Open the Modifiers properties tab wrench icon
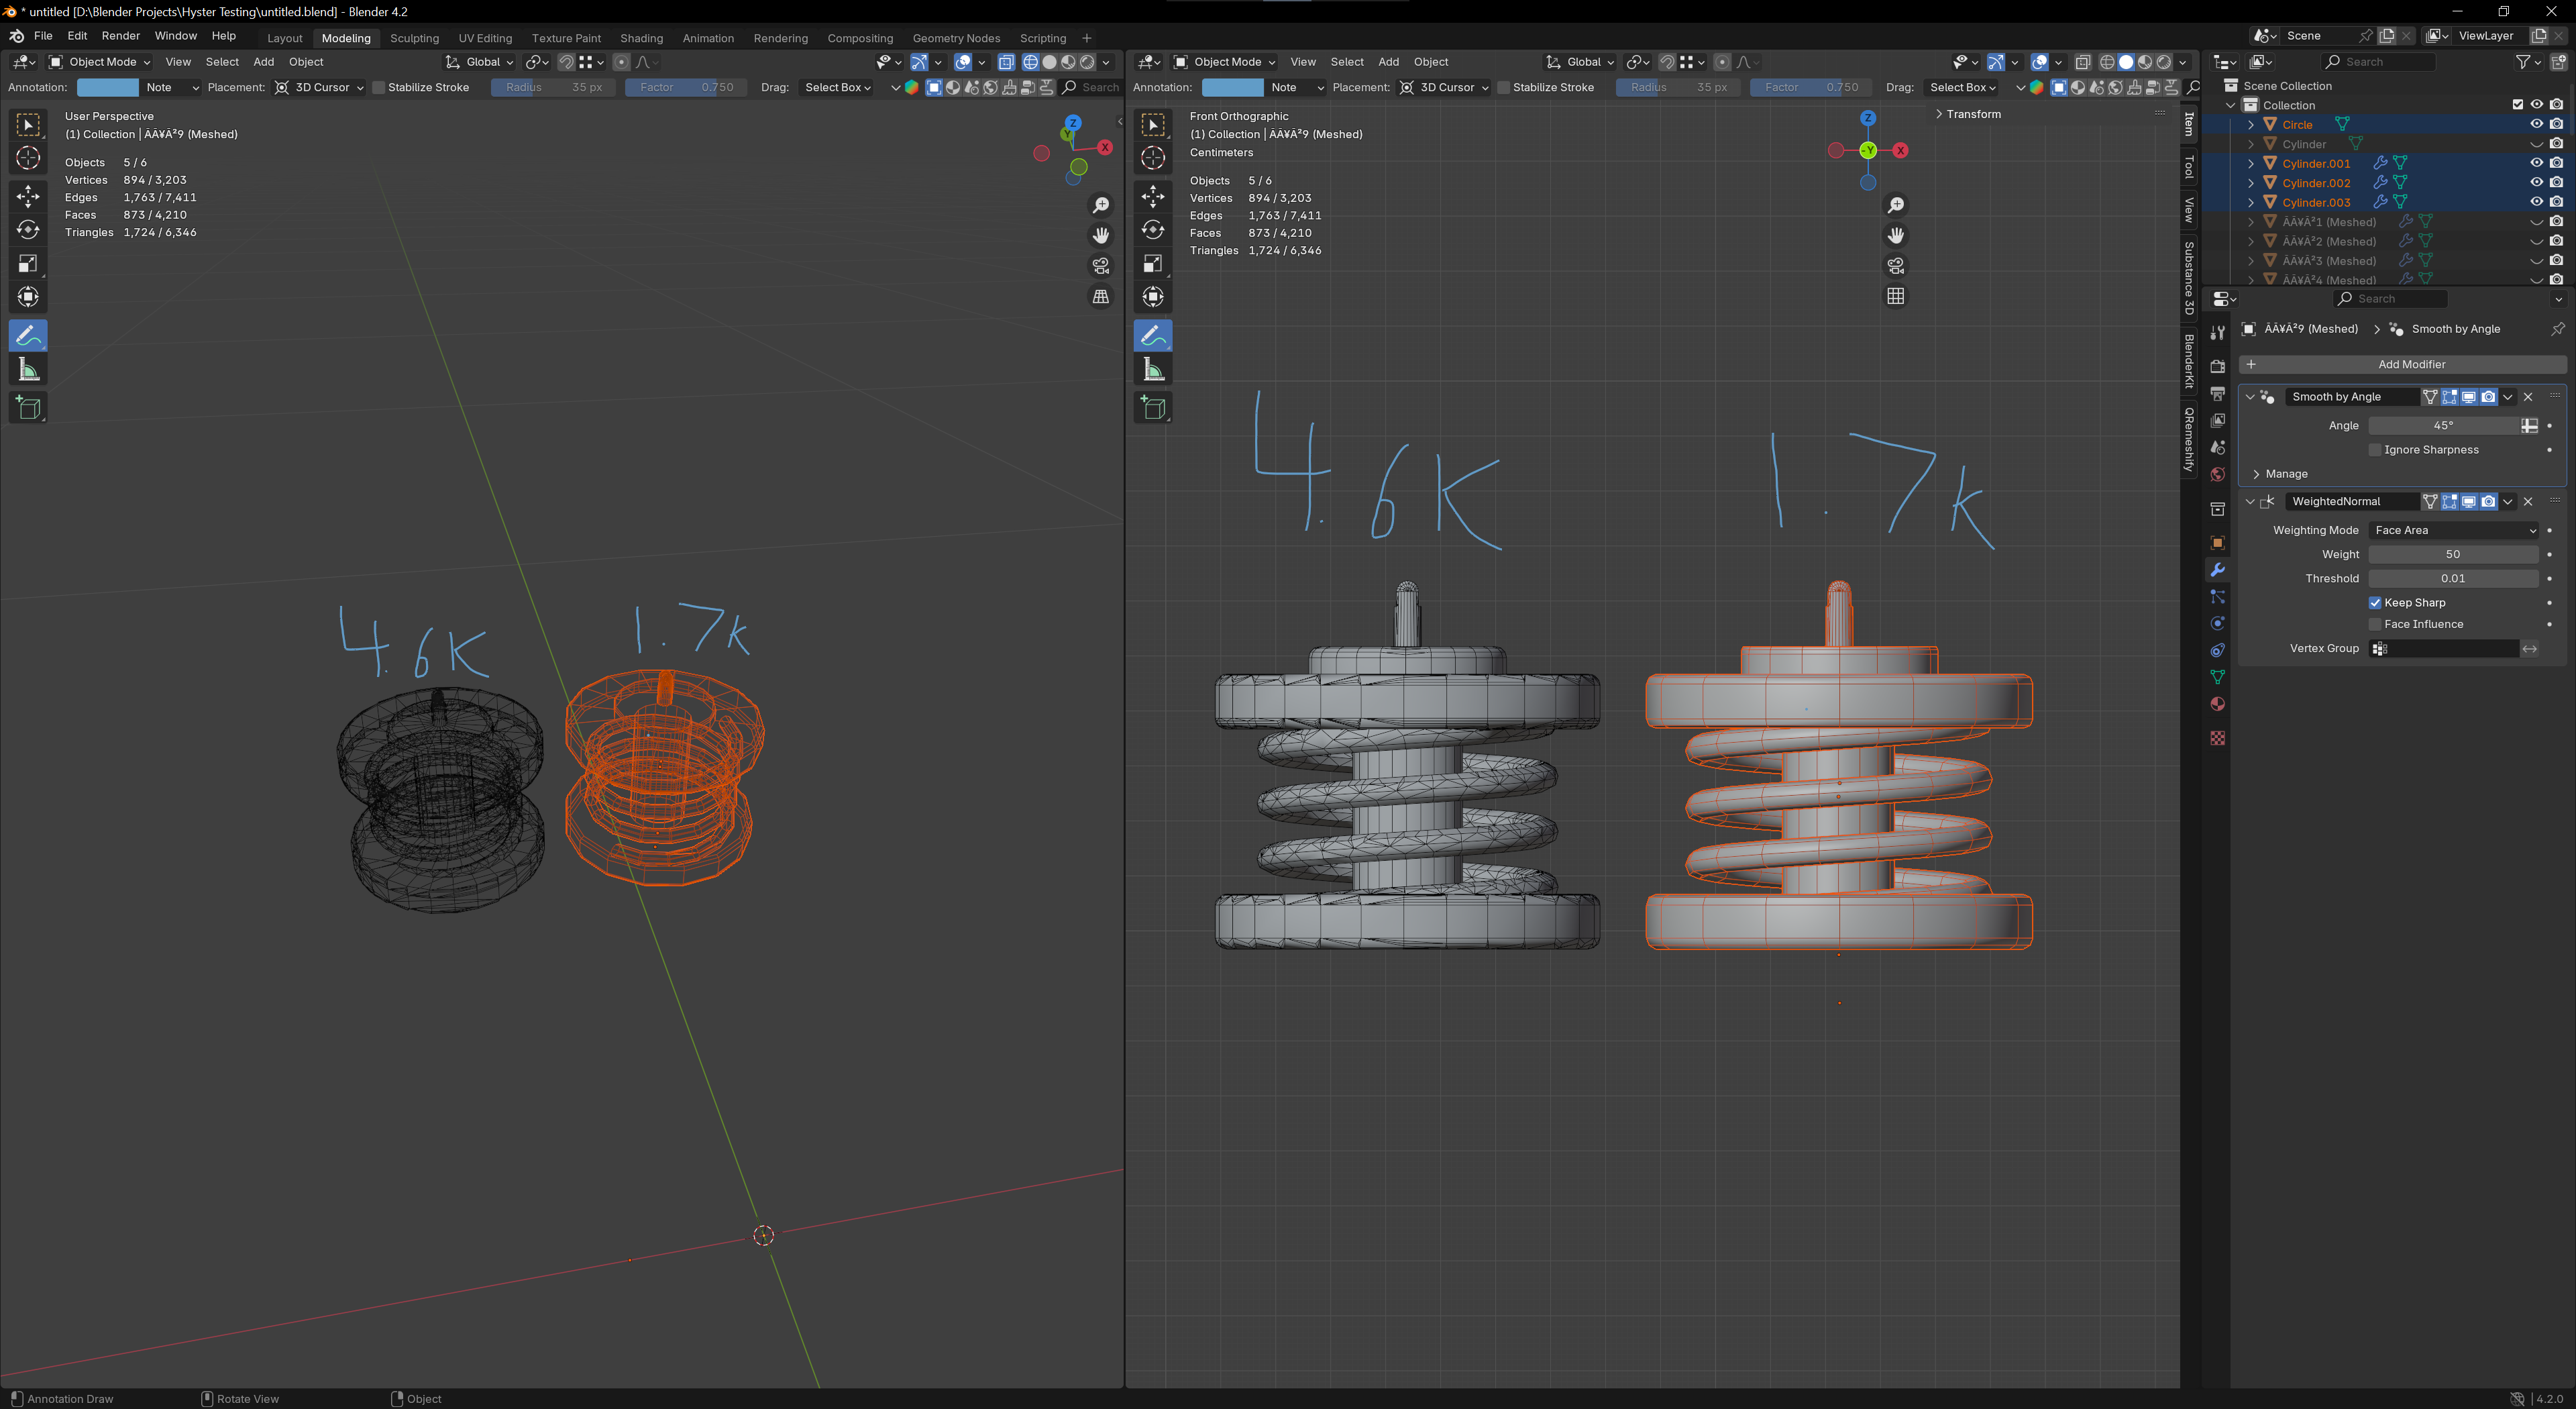Screen dimensions: 2576x1409 click(2217, 570)
